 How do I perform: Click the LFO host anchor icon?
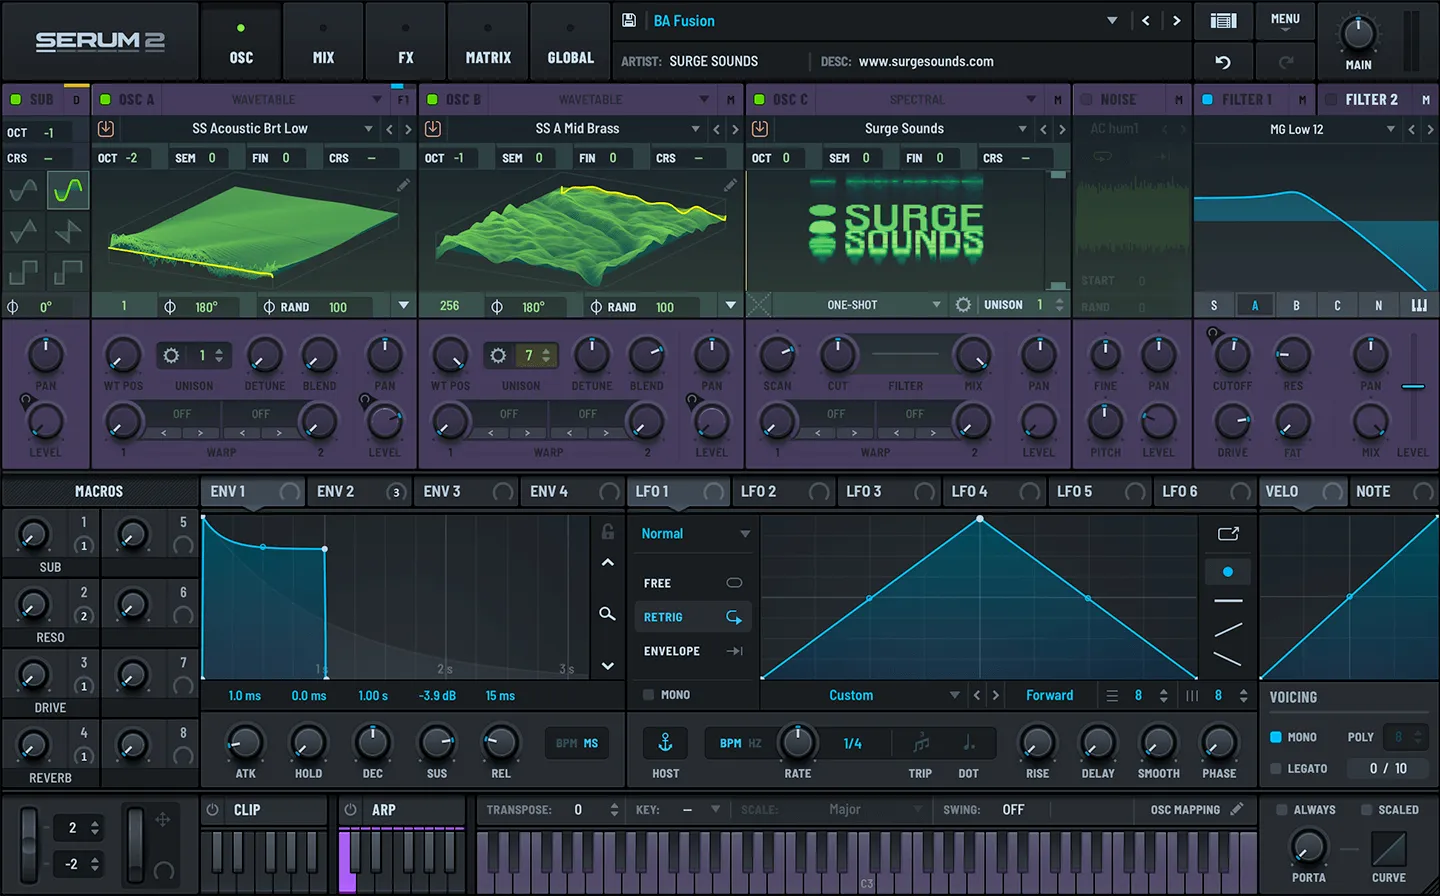point(665,743)
